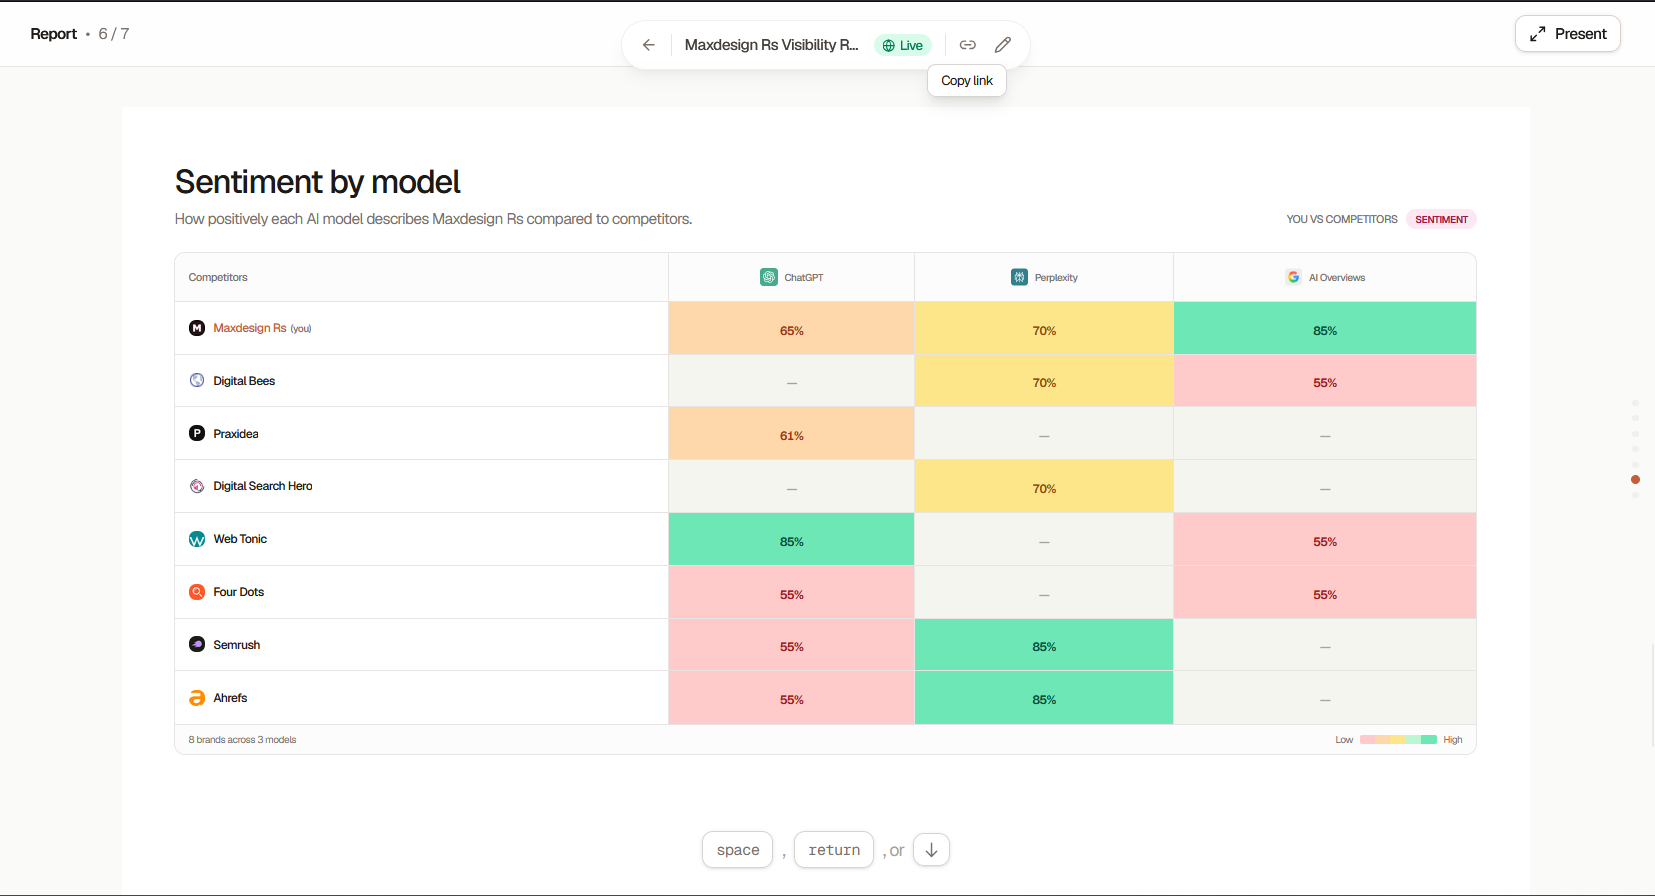Click the Web Tonic row name
Screen dimensions: 1655x896
(240, 539)
